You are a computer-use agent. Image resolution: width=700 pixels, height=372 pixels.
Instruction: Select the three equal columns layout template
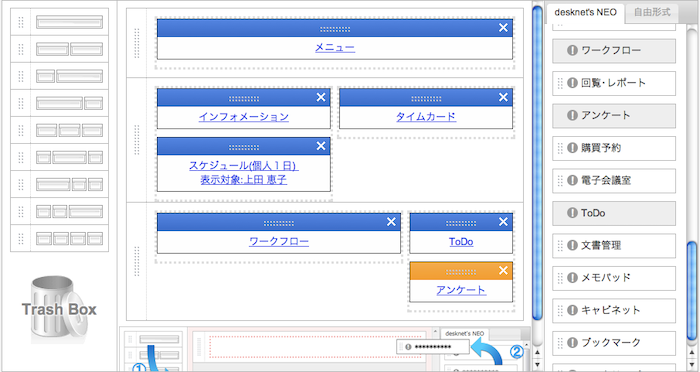(69, 130)
